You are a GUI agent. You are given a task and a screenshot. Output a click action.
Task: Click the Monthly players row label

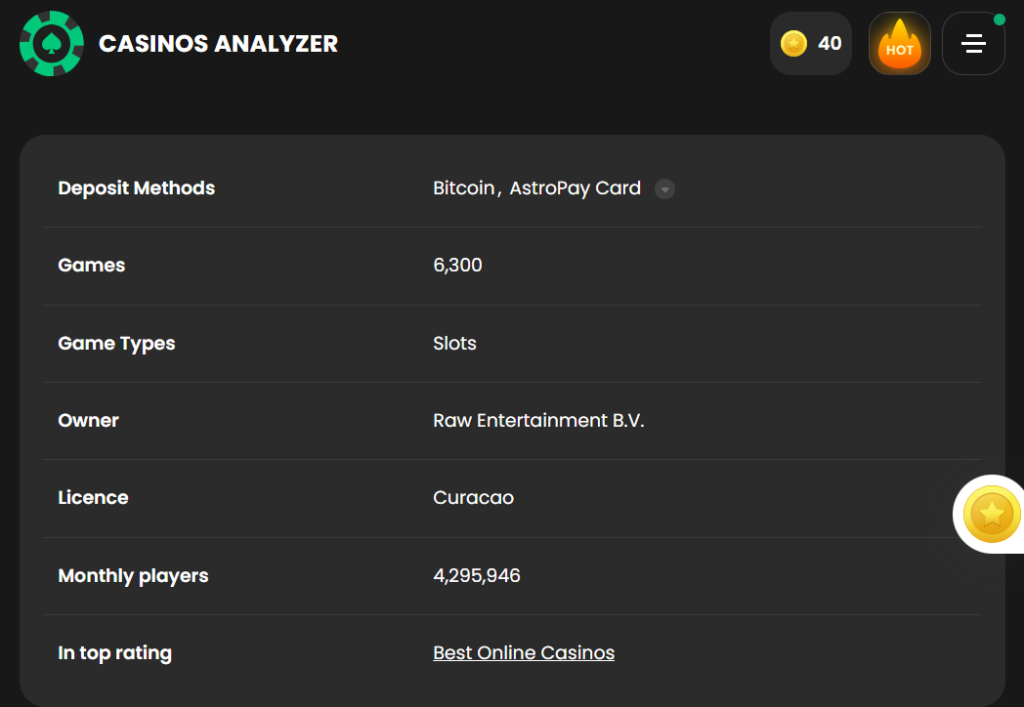click(133, 576)
